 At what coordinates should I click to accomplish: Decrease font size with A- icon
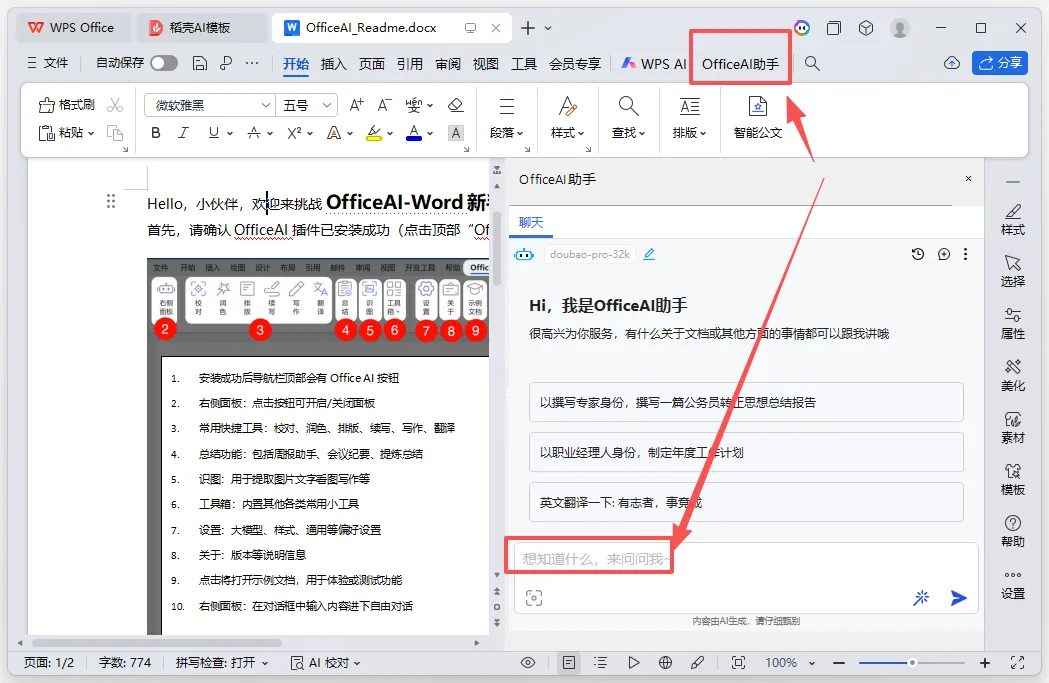coord(384,105)
